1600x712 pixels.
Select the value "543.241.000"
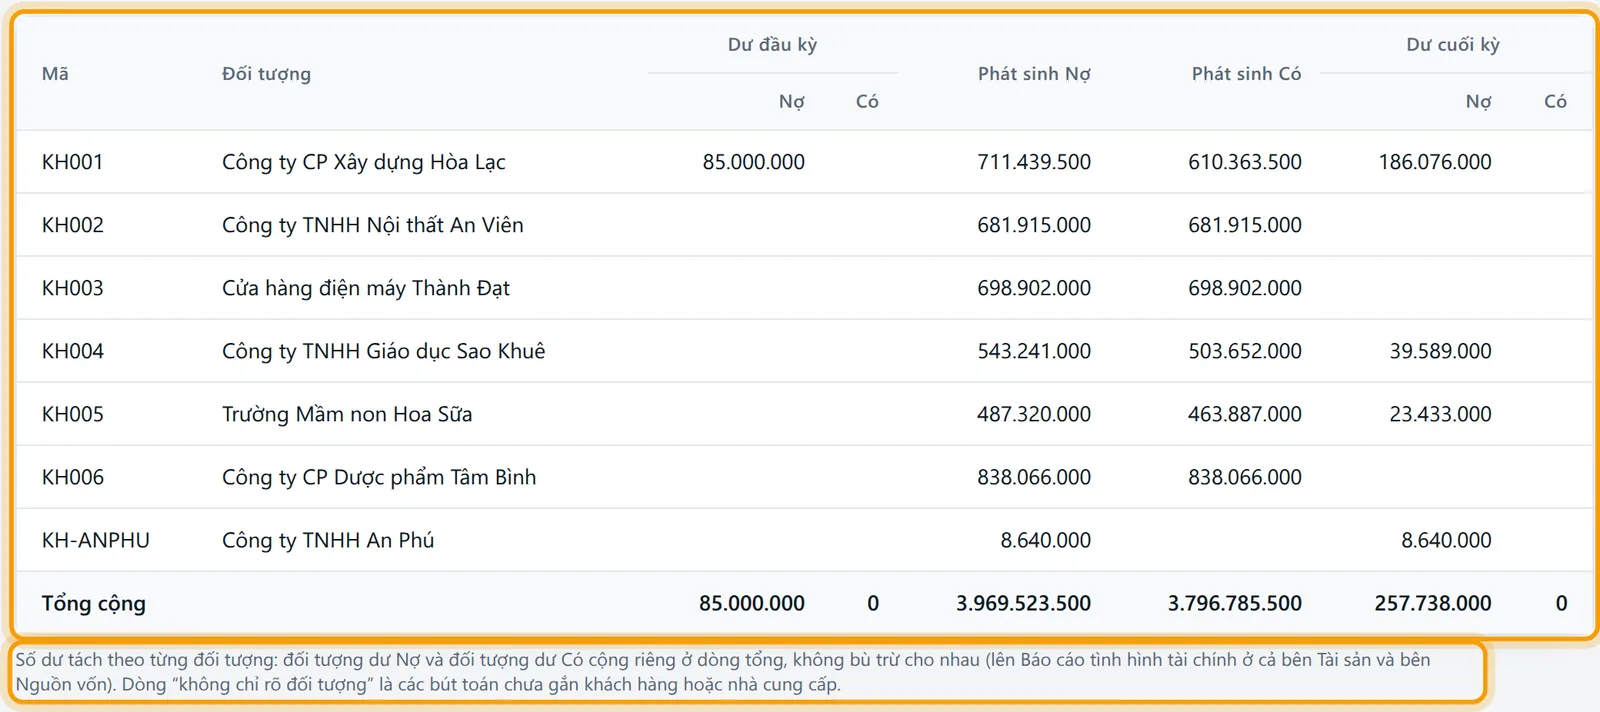coord(1034,351)
